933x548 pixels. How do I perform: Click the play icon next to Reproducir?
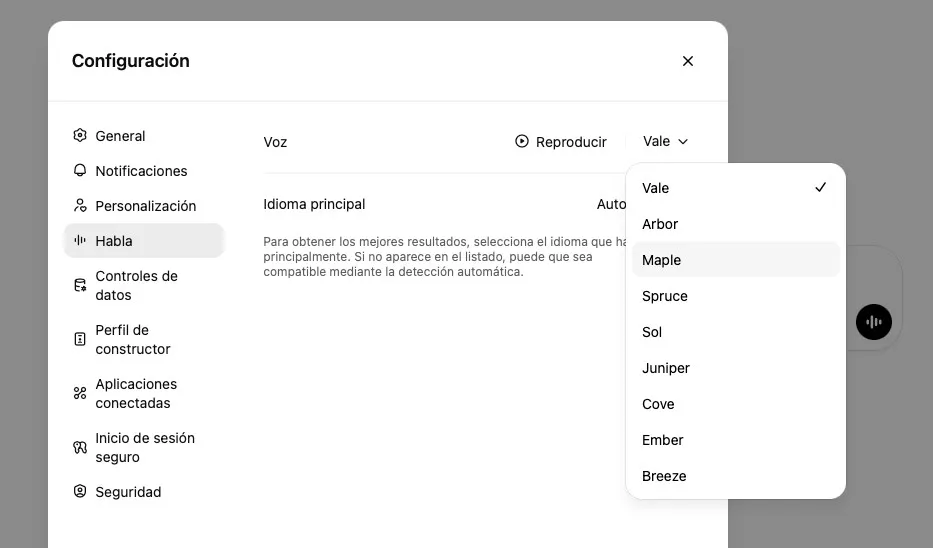click(522, 141)
